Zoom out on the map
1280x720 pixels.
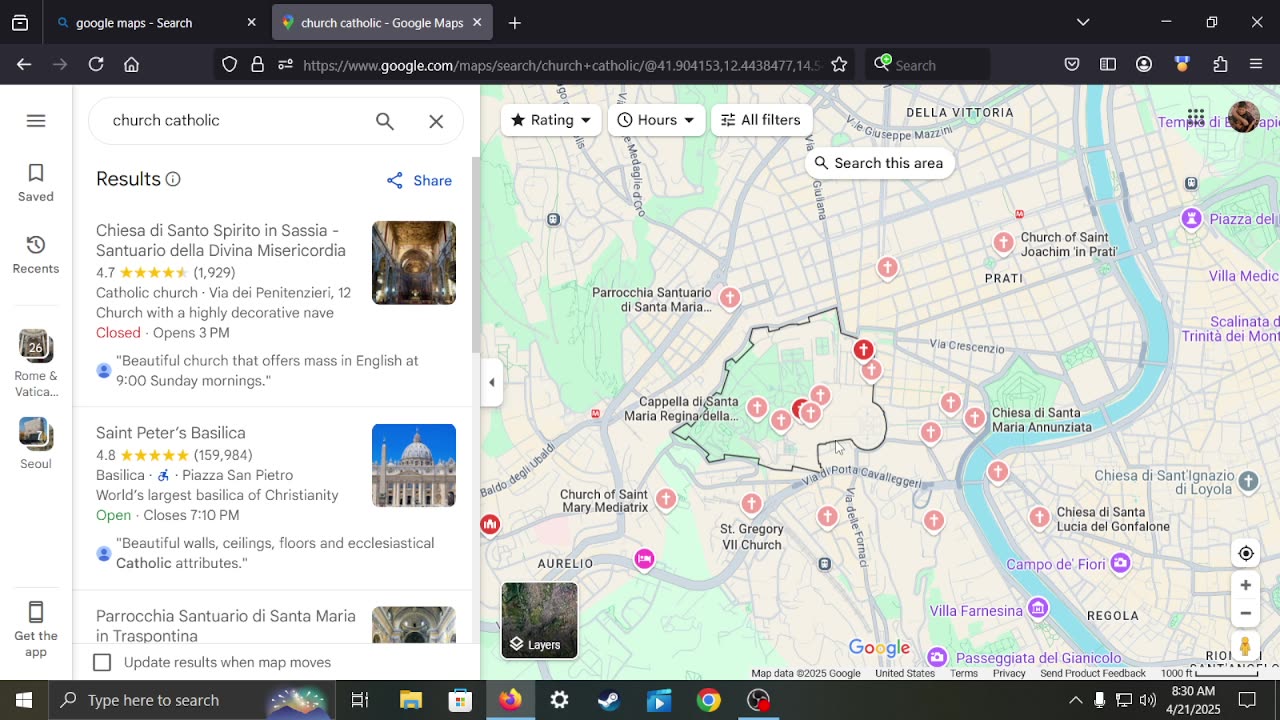point(1245,614)
